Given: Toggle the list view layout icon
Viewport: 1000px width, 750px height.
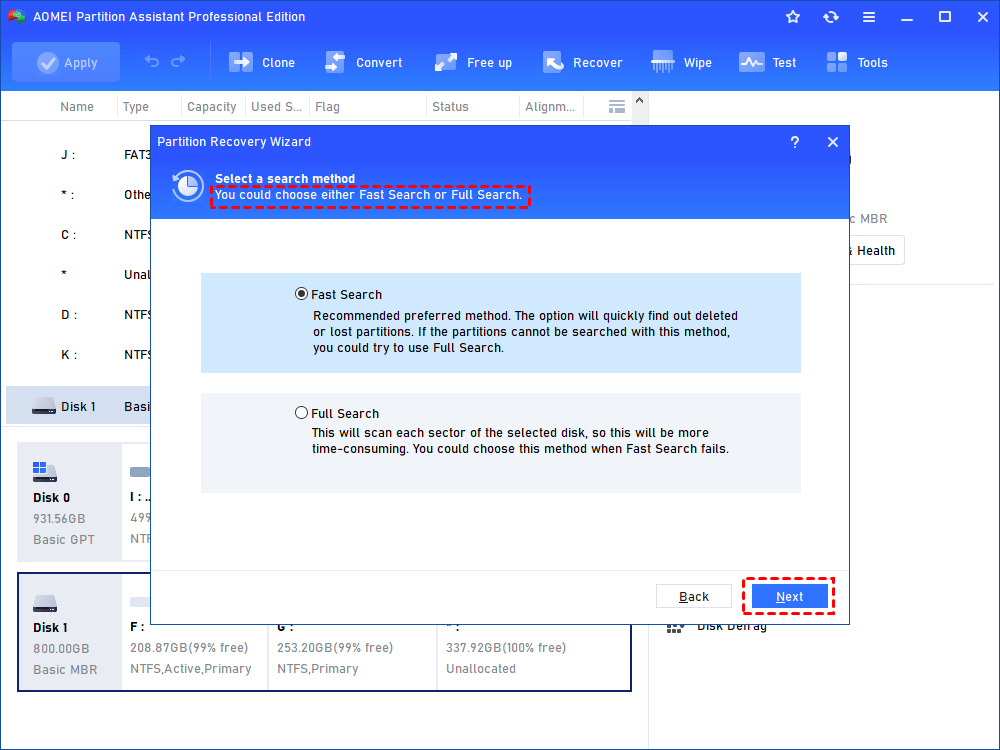Looking at the screenshot, I should click(x=616, y=105).
